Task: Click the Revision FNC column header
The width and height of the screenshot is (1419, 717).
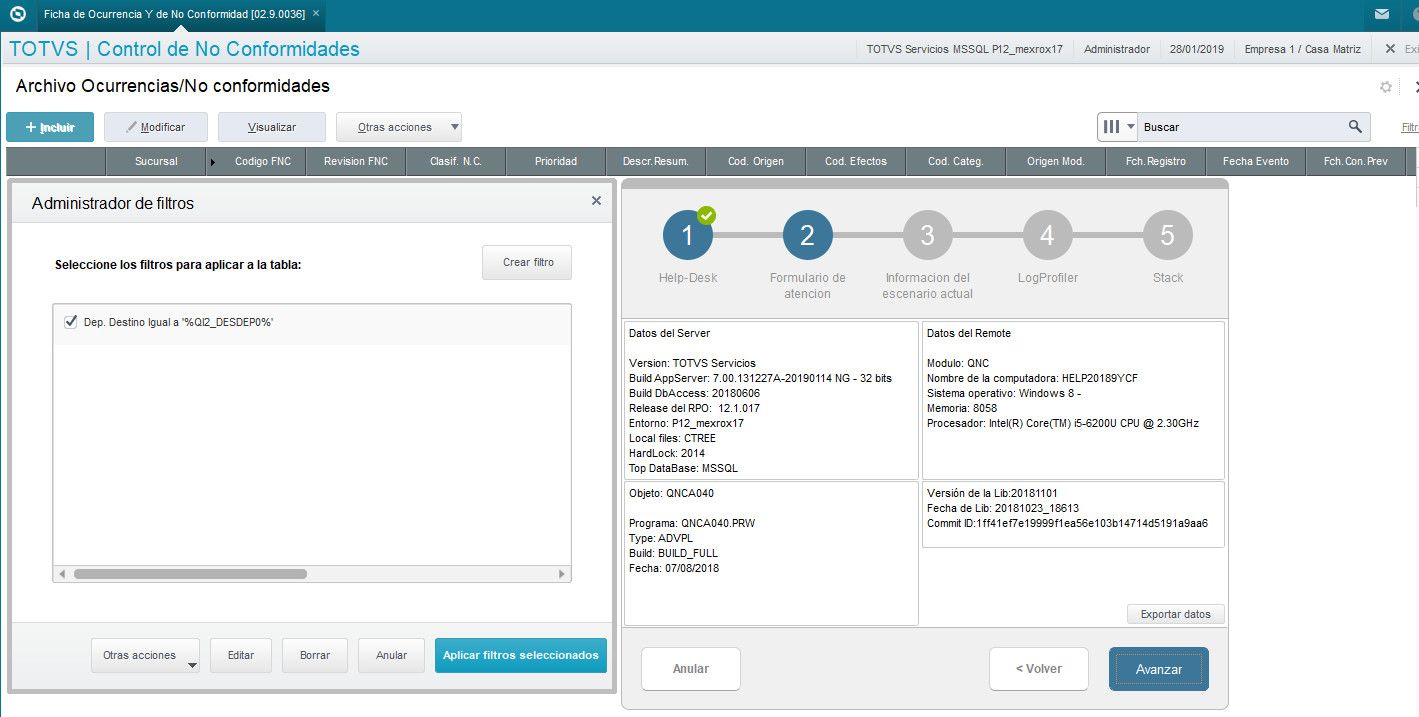Action: 356,161
